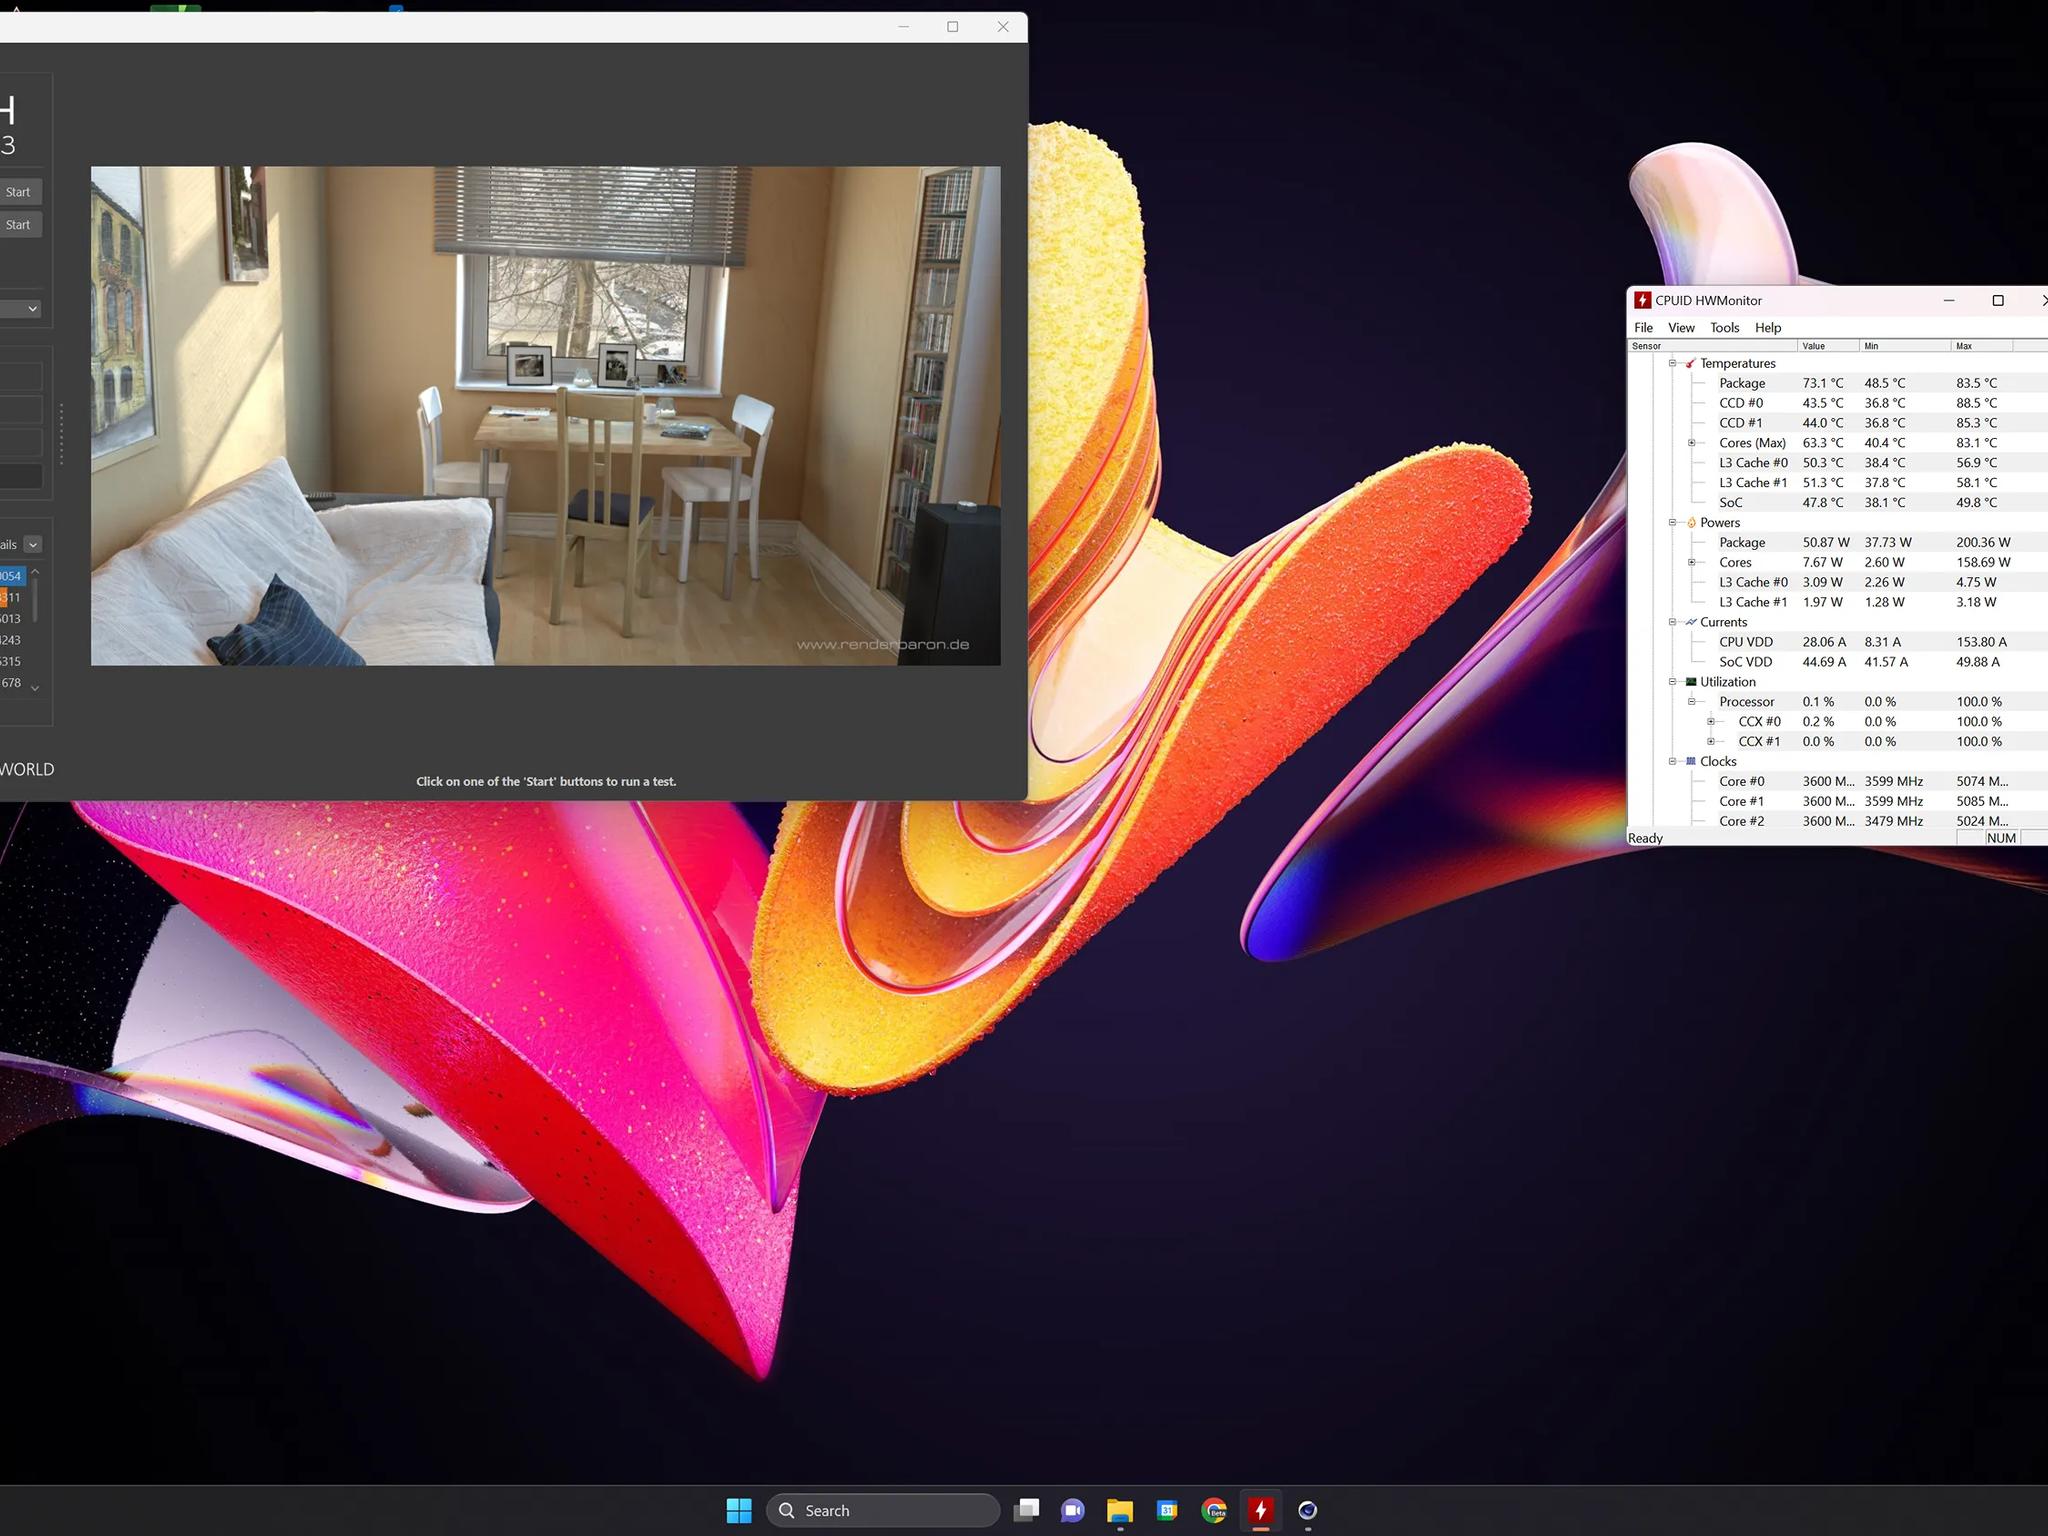Click the second Start benchmark button
This screenshot has height=1536, width=2048.
click(x=18, y=225)
